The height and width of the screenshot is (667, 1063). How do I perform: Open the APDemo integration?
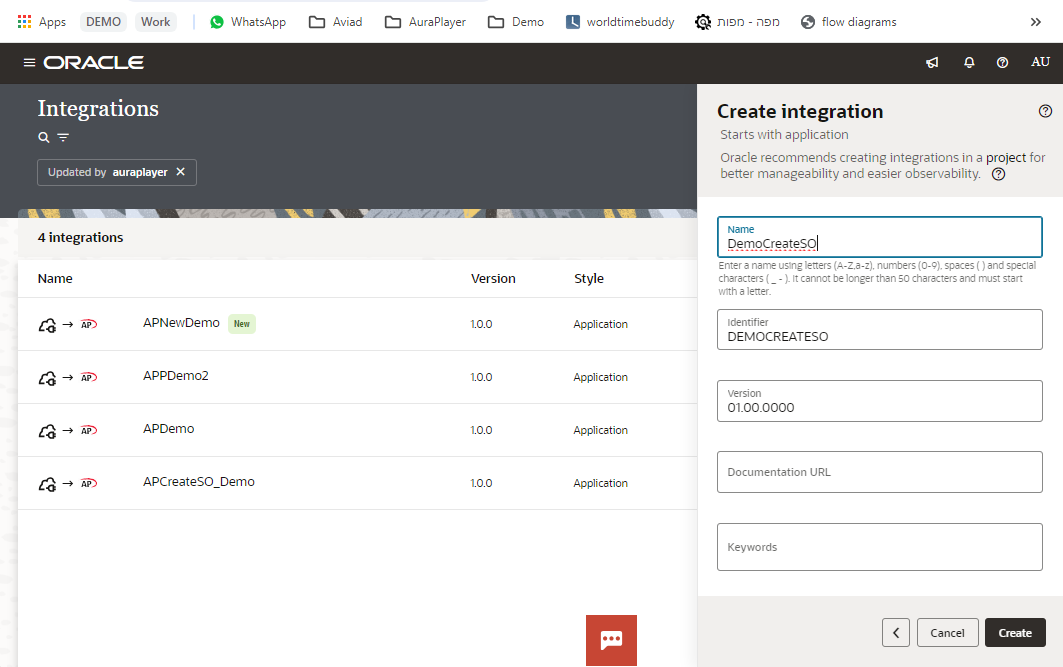(x=168, y=428)
